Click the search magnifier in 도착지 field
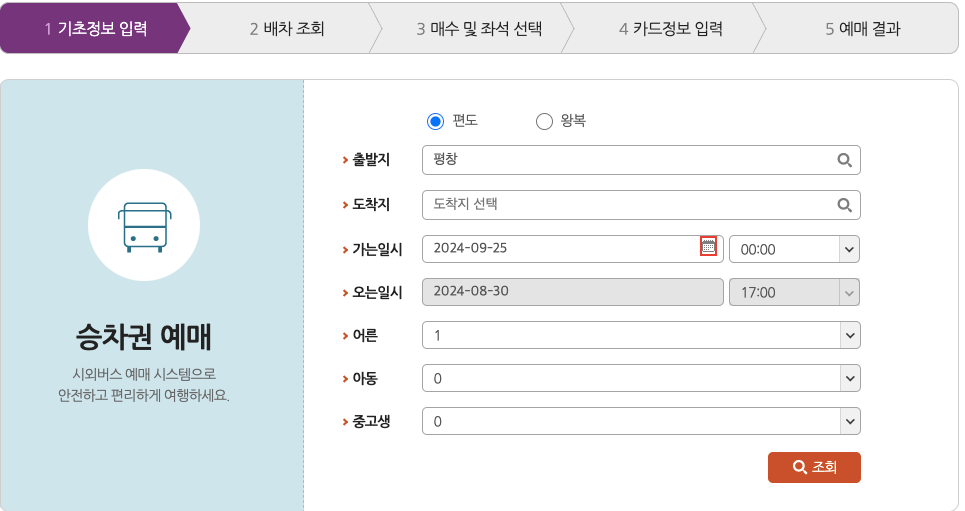Image resolution: width=965 pixels, height=511 pixels. point(844,205)
